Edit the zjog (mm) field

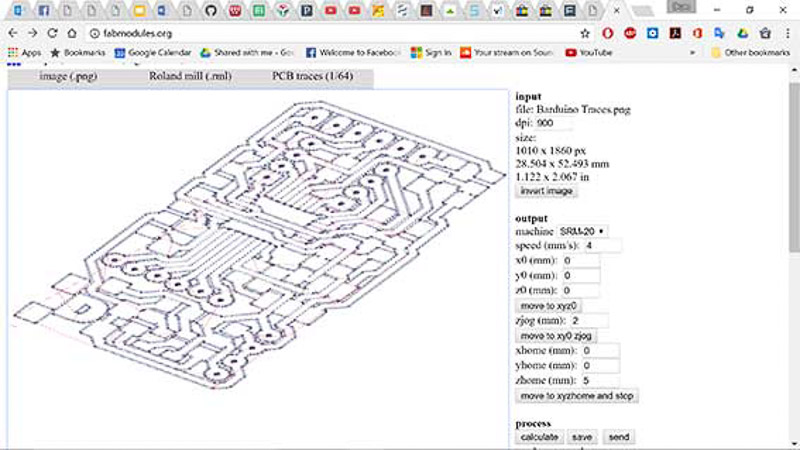tap(589, 320)
